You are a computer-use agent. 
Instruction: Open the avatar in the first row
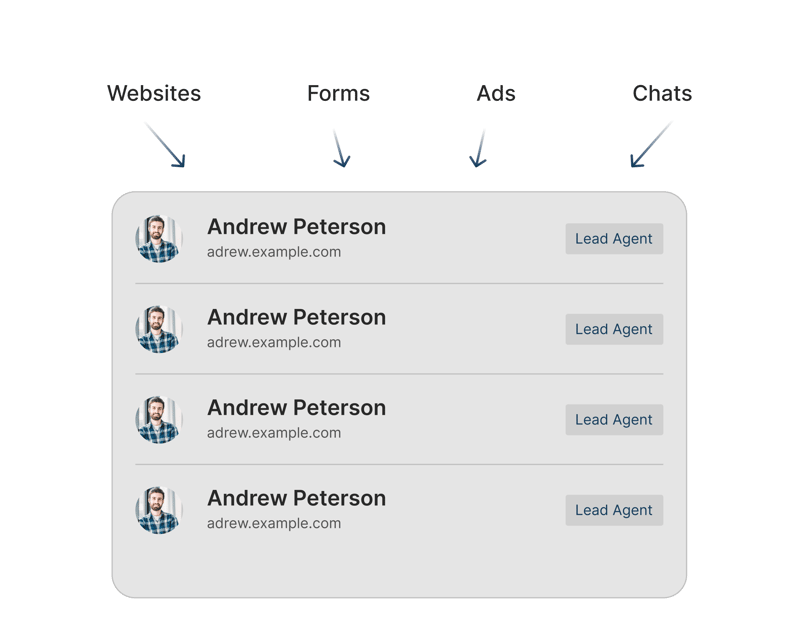[159, 239]
